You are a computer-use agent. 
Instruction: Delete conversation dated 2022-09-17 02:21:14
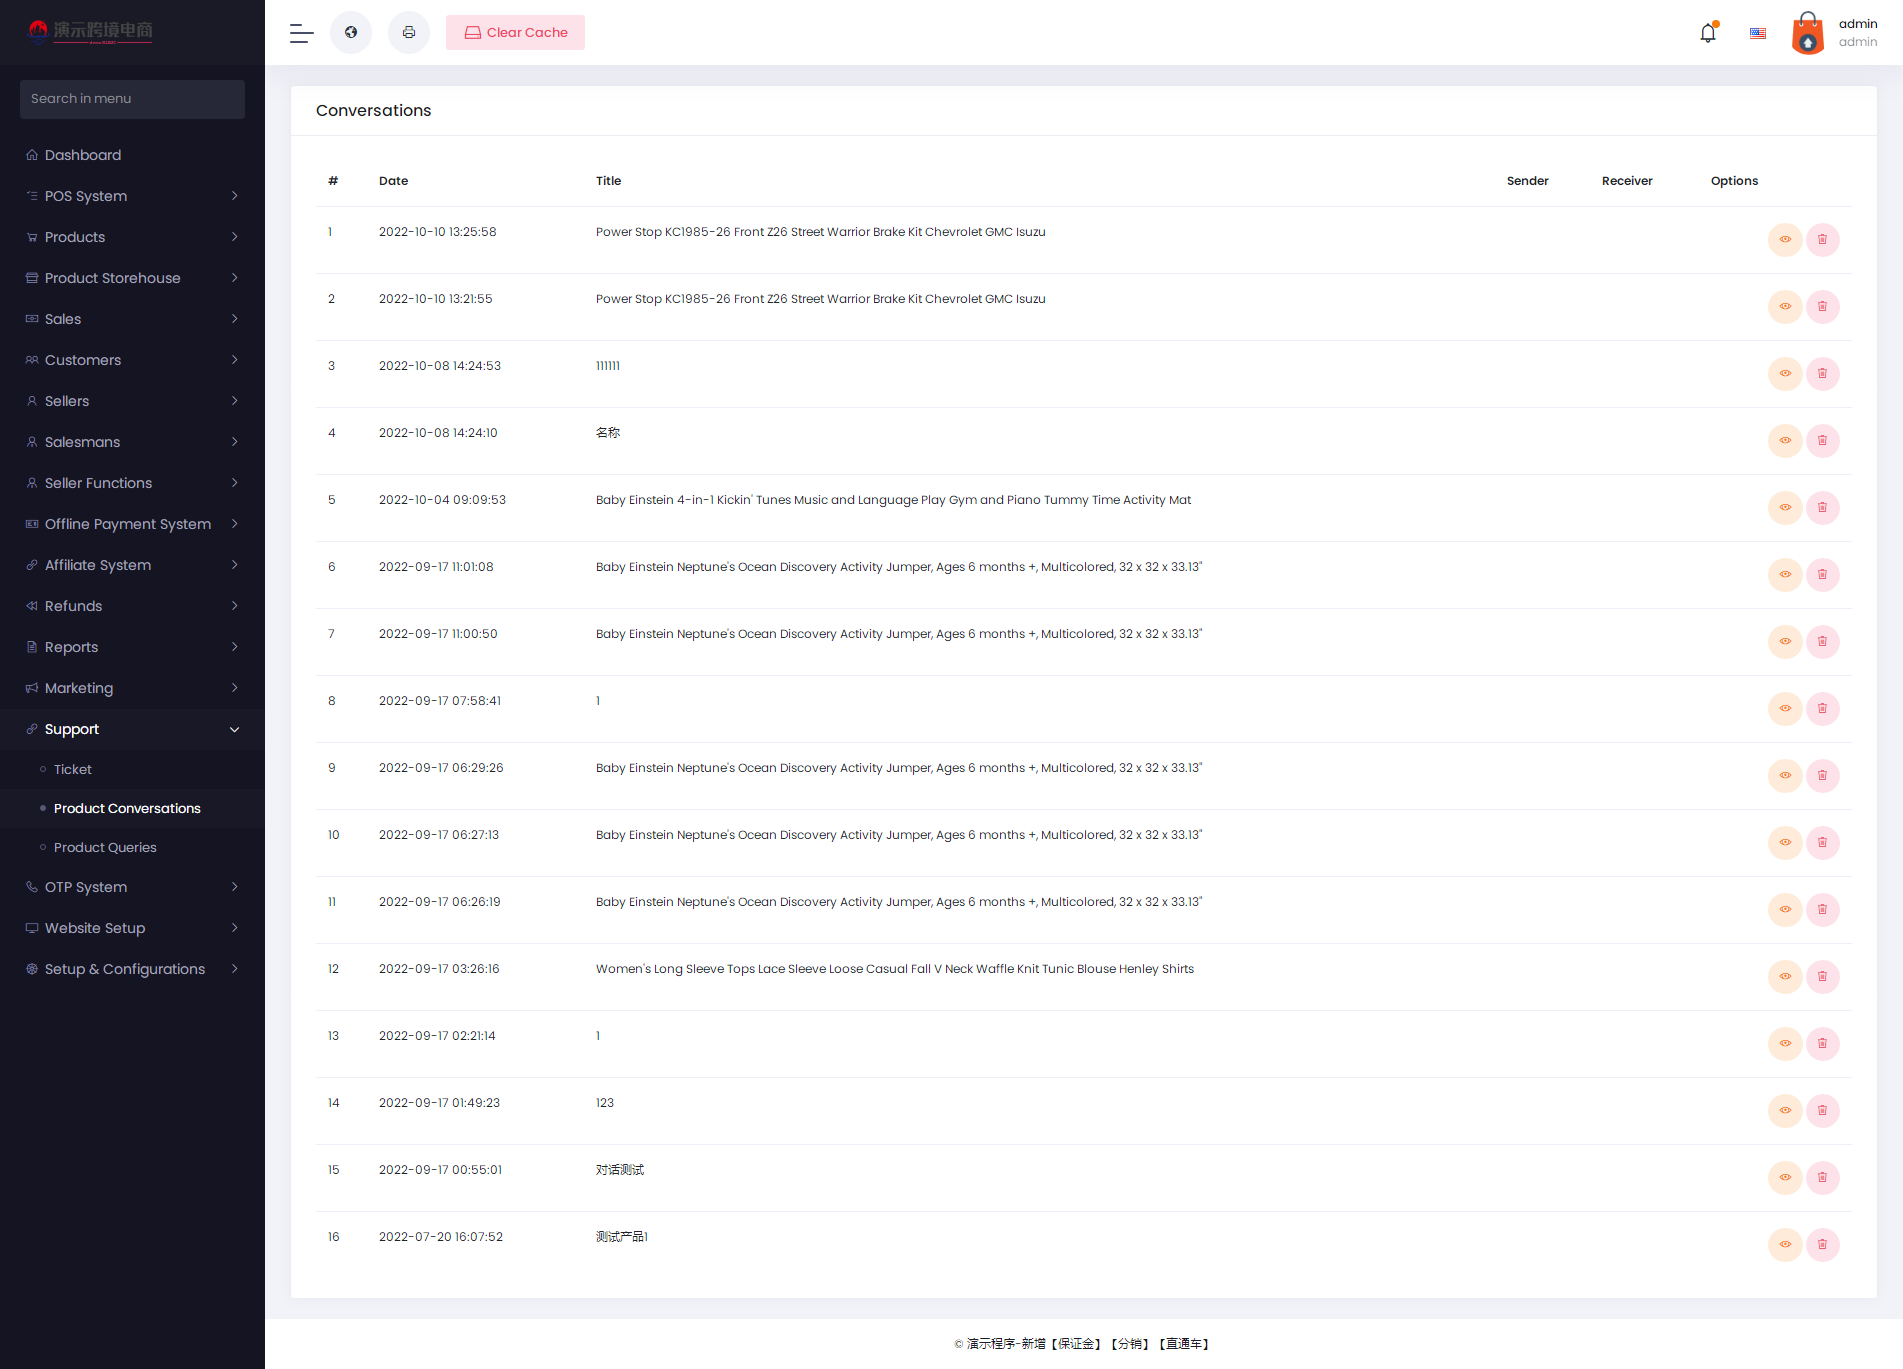coord(1823,1044)
